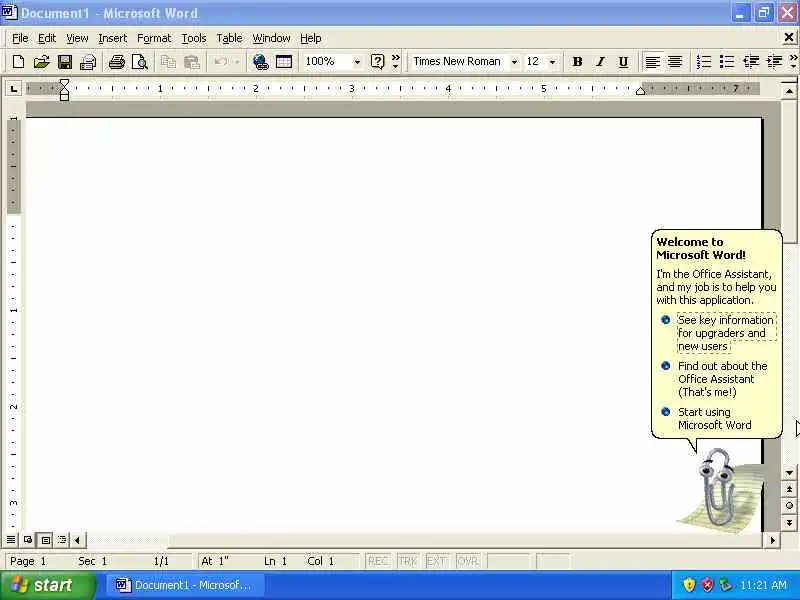Screen dimensions: 800x600
Task: Set Align Left paragraph alignment
Action: pos(652,62)
